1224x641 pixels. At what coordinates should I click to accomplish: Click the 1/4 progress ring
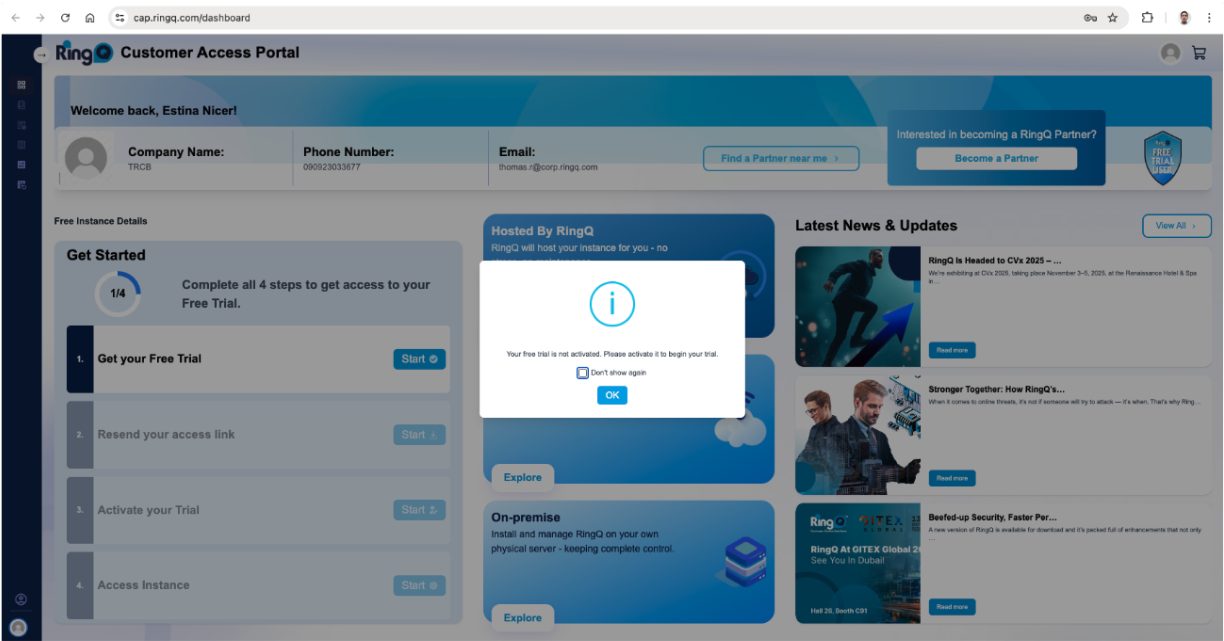118,294
